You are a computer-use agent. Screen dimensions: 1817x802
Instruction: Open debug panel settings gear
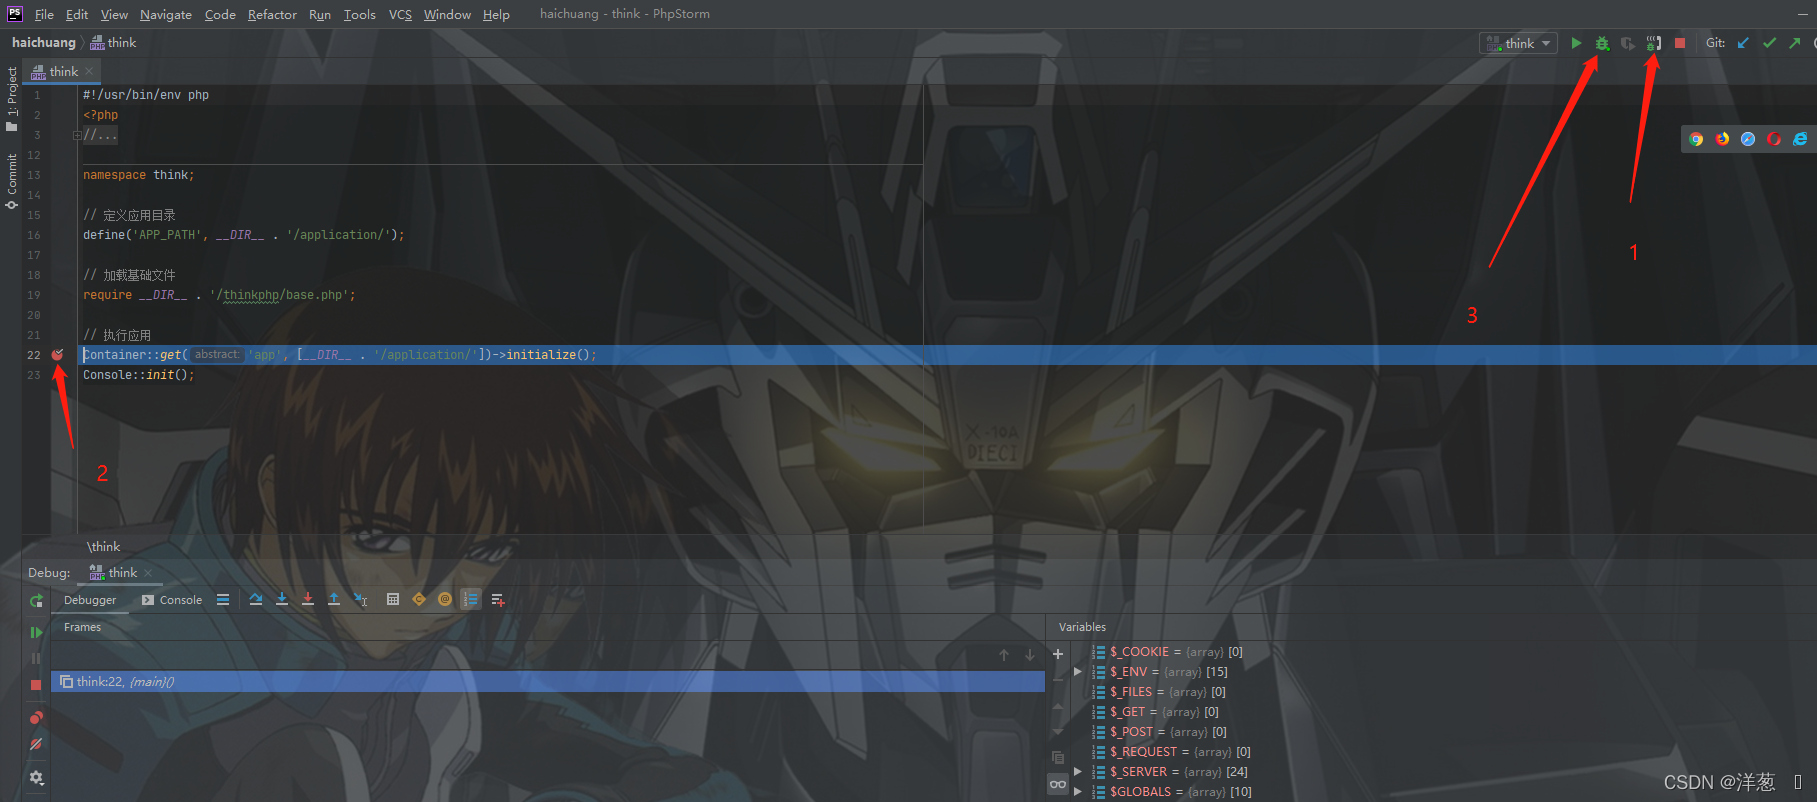(x=36, y=777)
